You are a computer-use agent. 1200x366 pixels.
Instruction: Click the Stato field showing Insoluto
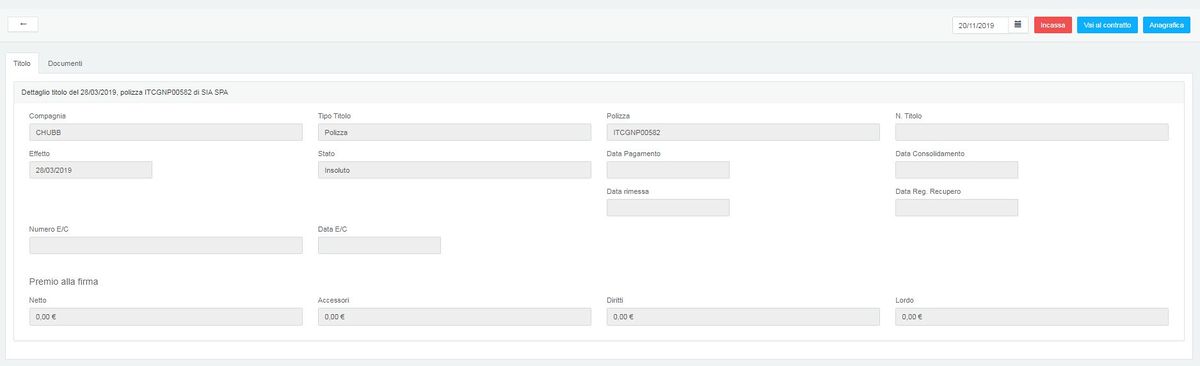coord(454,170)
